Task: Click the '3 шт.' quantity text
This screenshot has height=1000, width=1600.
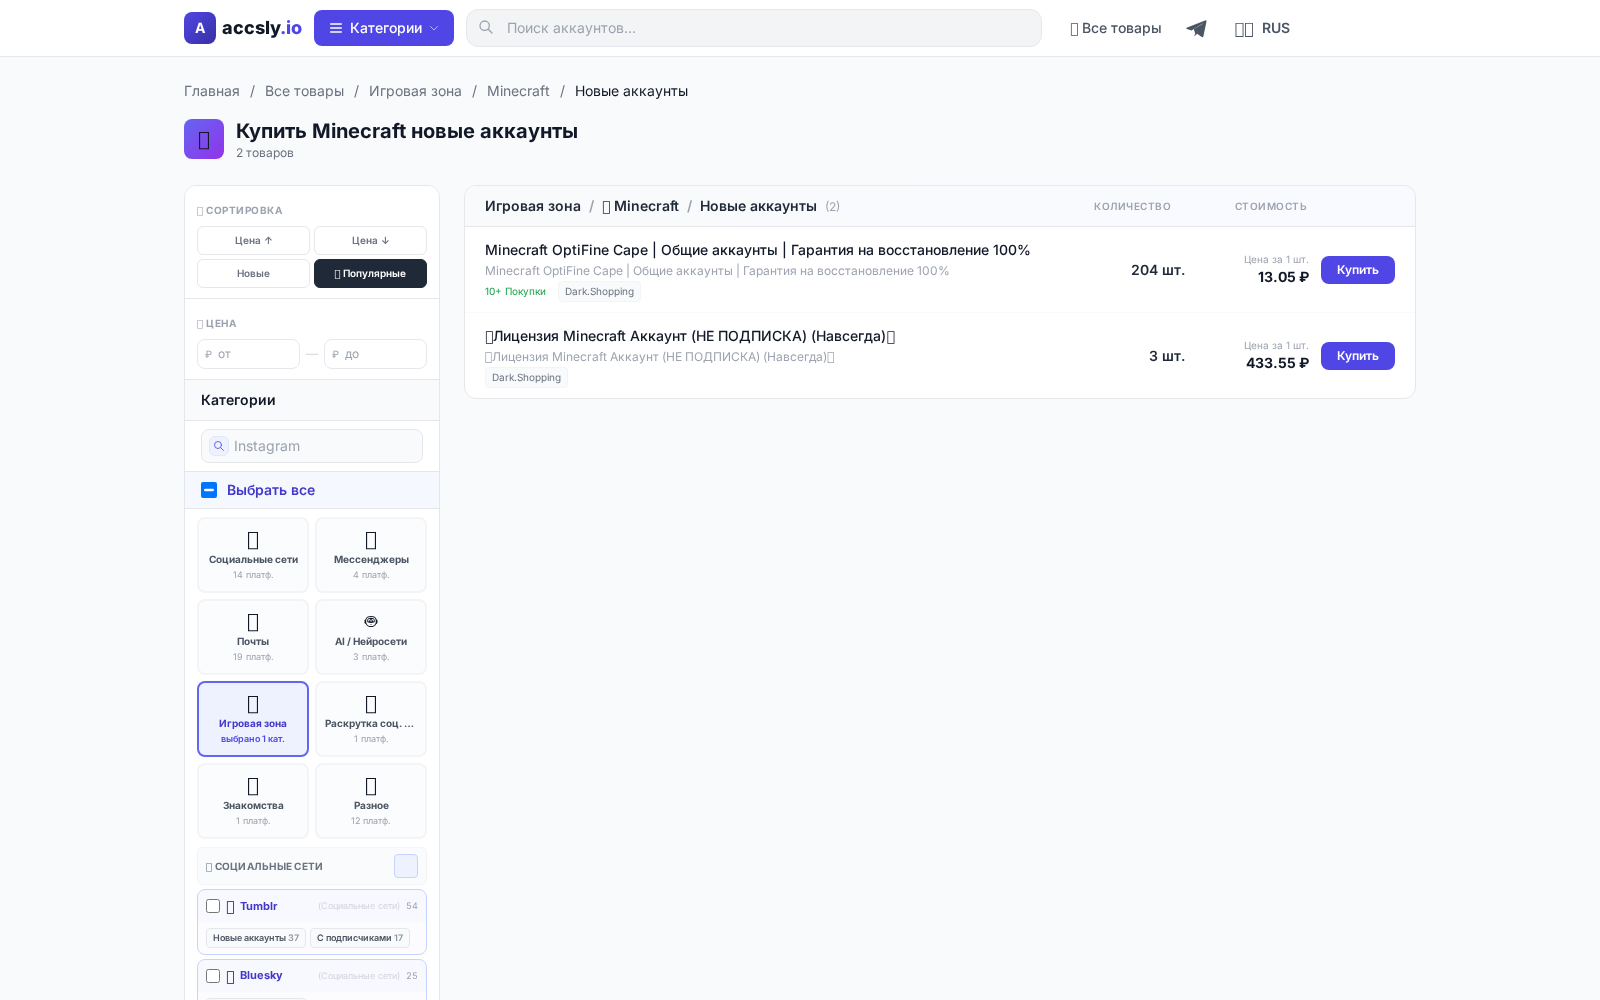Action: pyautogui.click(x=1167, y=356)
